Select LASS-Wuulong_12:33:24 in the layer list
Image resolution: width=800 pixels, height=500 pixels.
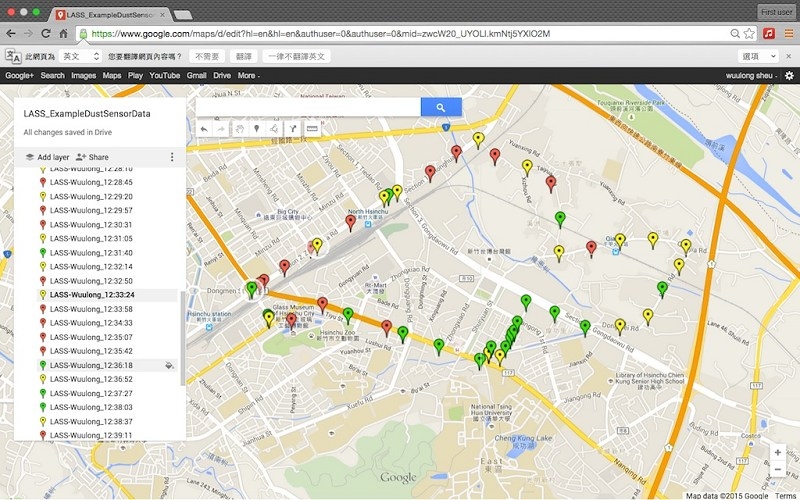point(91,295)
